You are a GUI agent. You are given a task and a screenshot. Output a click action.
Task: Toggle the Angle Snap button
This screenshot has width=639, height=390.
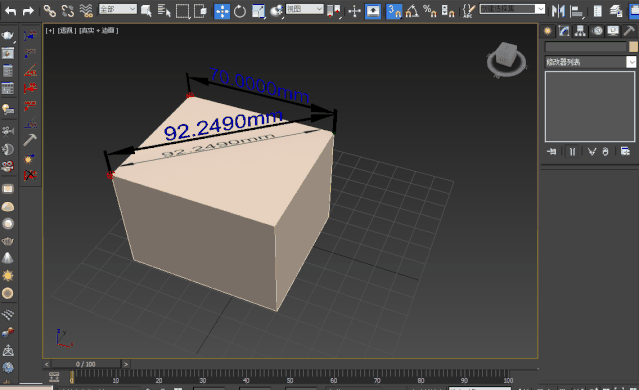pyautogui.click(x=412, y=11)
